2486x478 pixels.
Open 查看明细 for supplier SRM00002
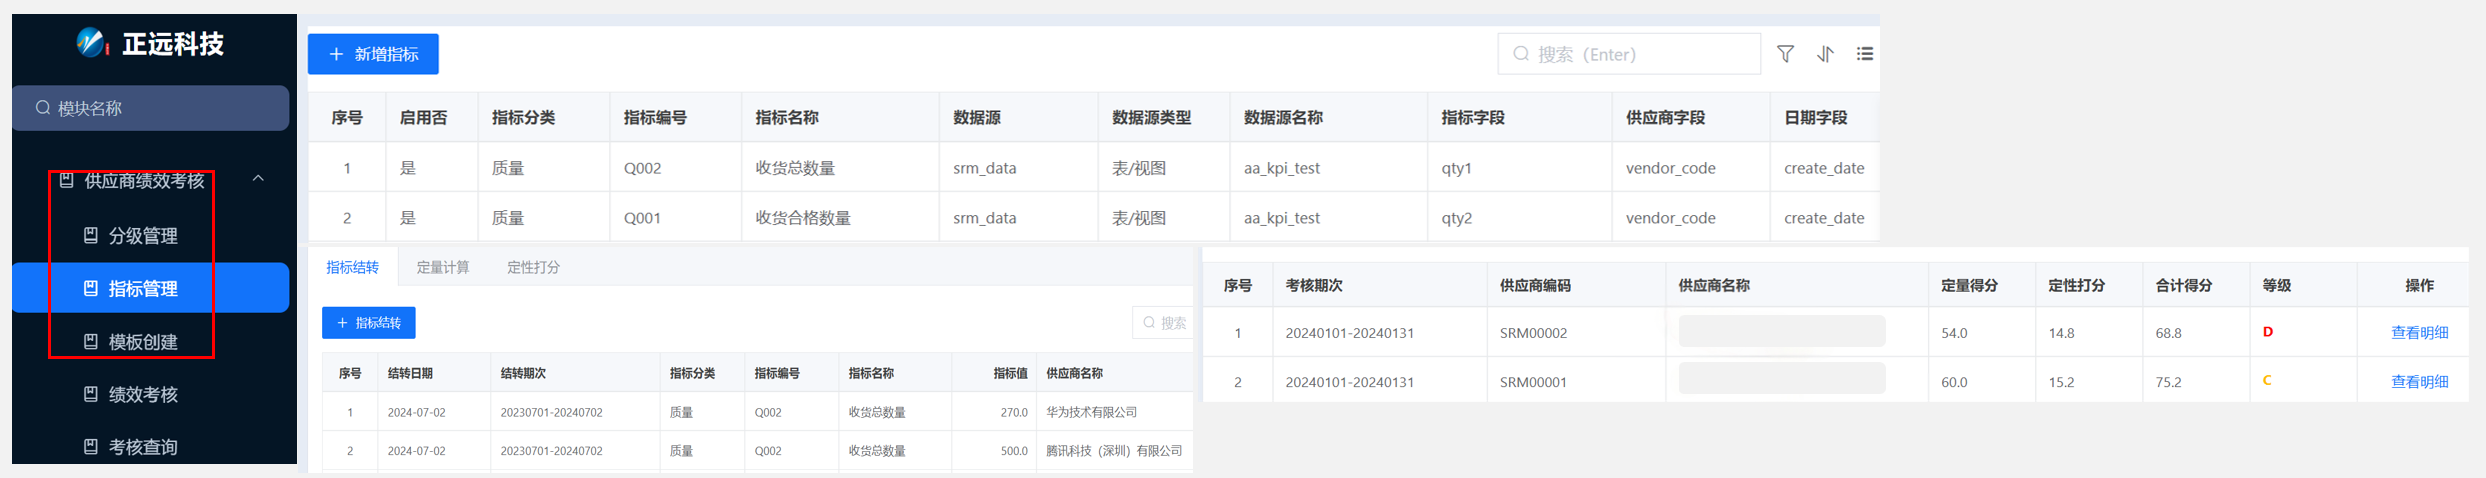tap(2418, 333)
